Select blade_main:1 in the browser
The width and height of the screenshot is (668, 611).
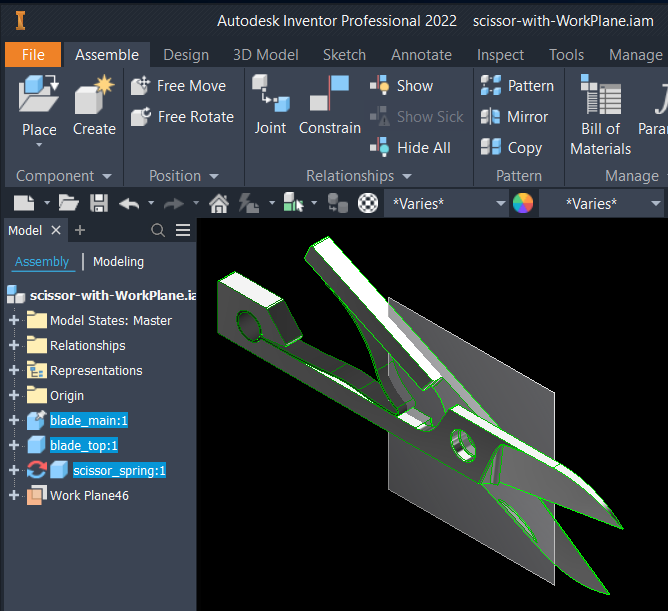(x=89, y=421)
